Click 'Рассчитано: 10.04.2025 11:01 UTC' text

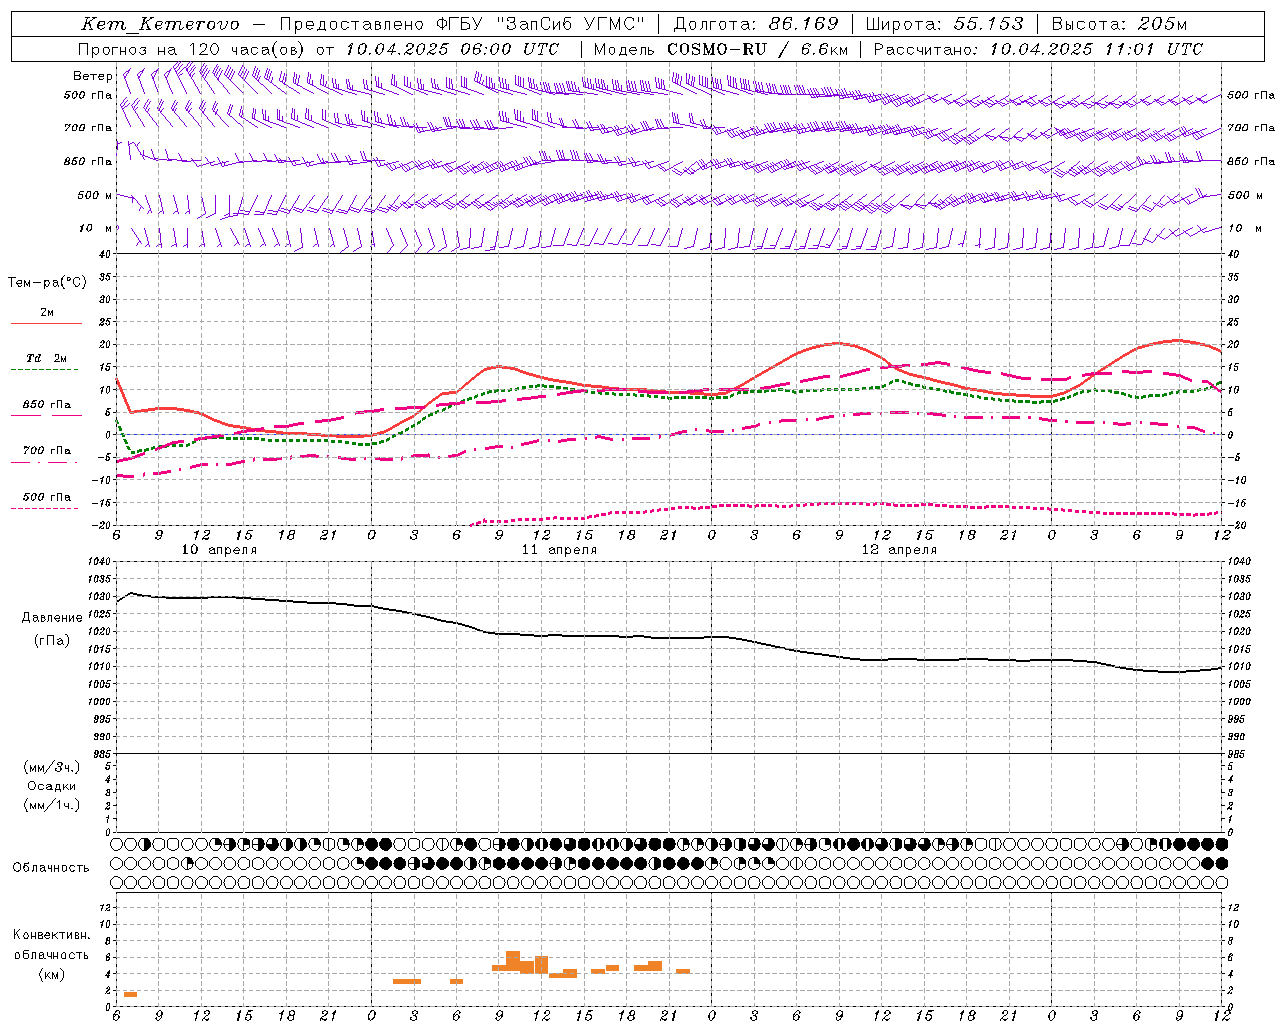pyautogui.click(x=1038, y=49)
